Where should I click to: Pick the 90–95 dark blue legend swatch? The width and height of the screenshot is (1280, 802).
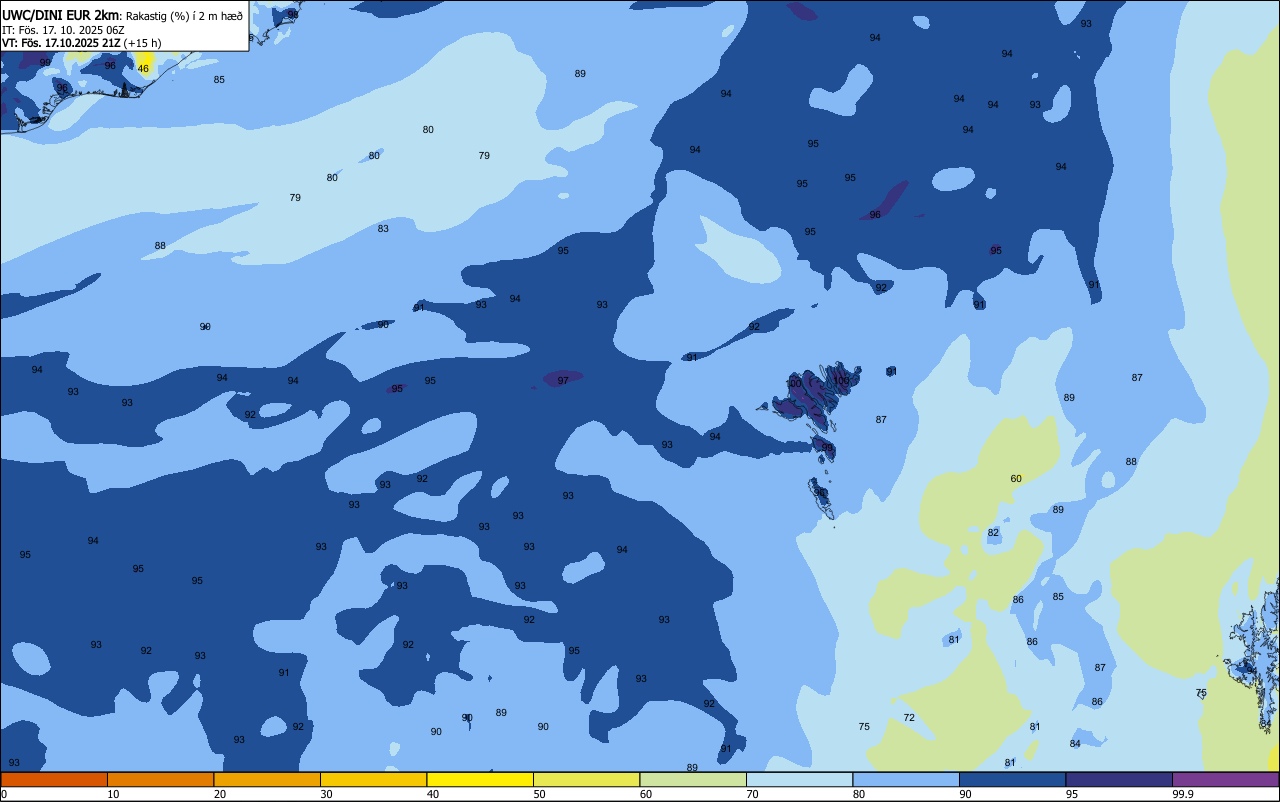pyautogui.click(x=1013, y=779)
